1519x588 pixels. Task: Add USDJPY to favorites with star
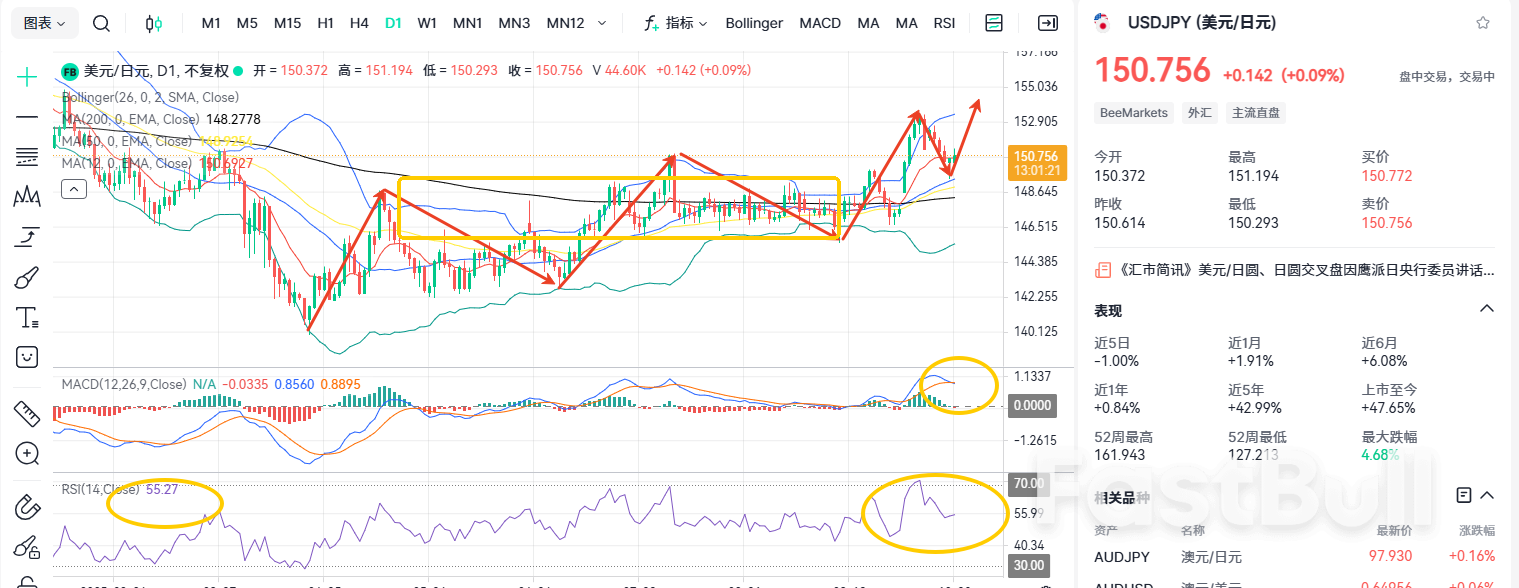1483,23
